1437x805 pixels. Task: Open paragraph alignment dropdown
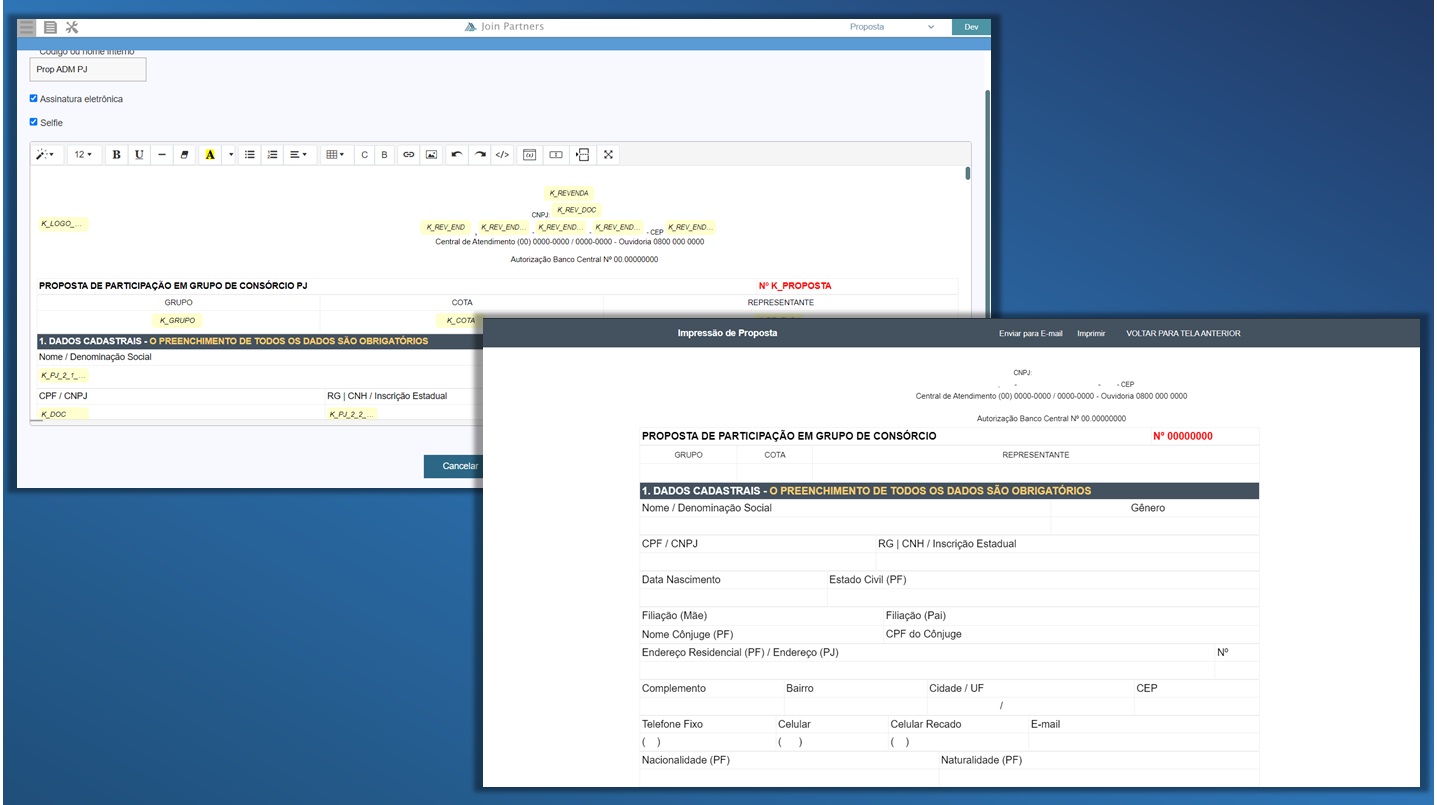(x=298, y=155)
